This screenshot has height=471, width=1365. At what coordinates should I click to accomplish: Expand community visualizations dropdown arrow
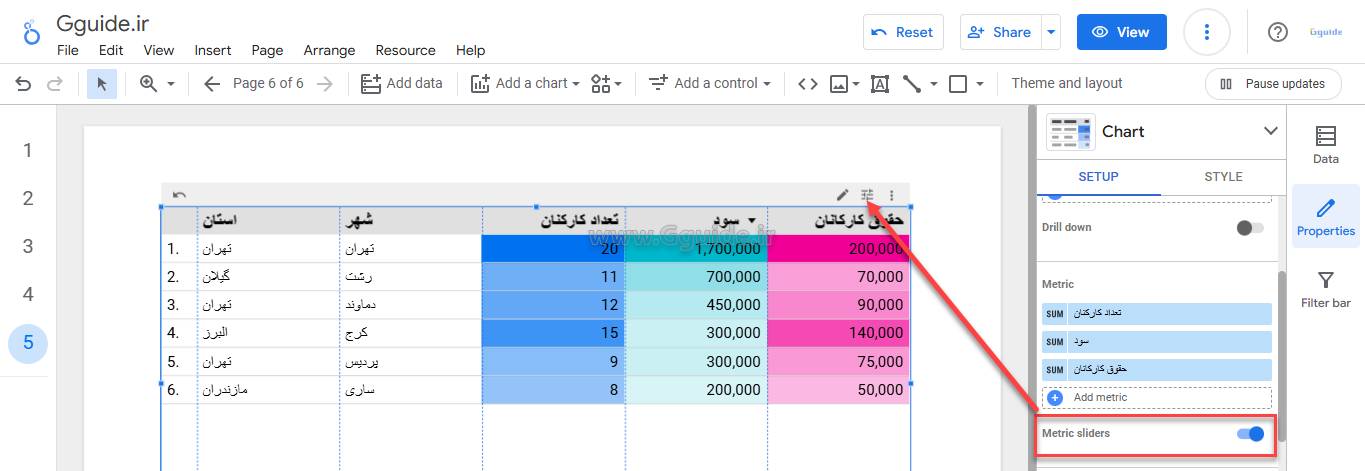point(618,84)
